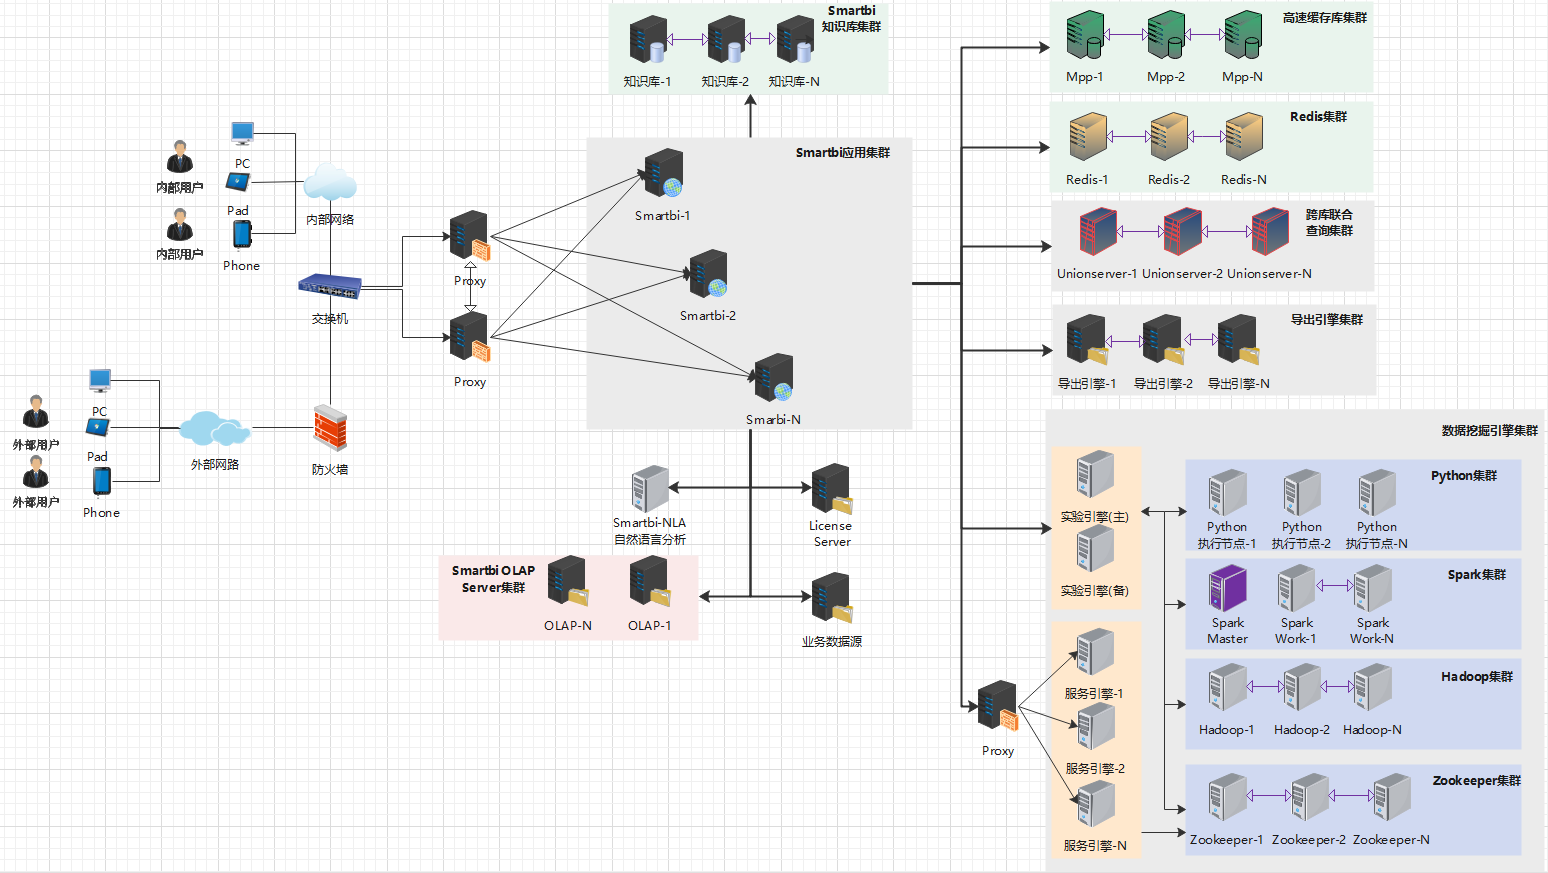Image resolution: width=1548 pixels, height=873 pixels.
Task: Click the Smartbi OLAP Server集群 label
Action: pos(493,579)
